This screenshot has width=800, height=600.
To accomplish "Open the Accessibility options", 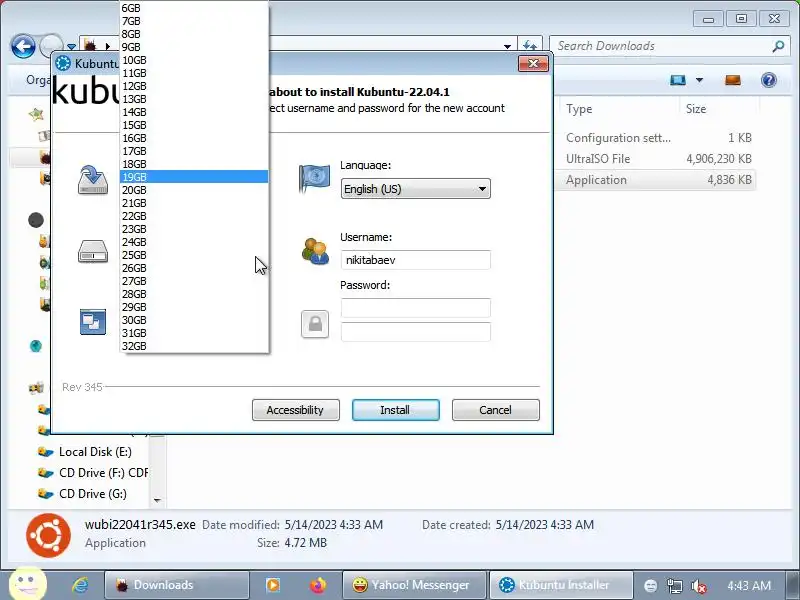I will (x=295, y=410).
